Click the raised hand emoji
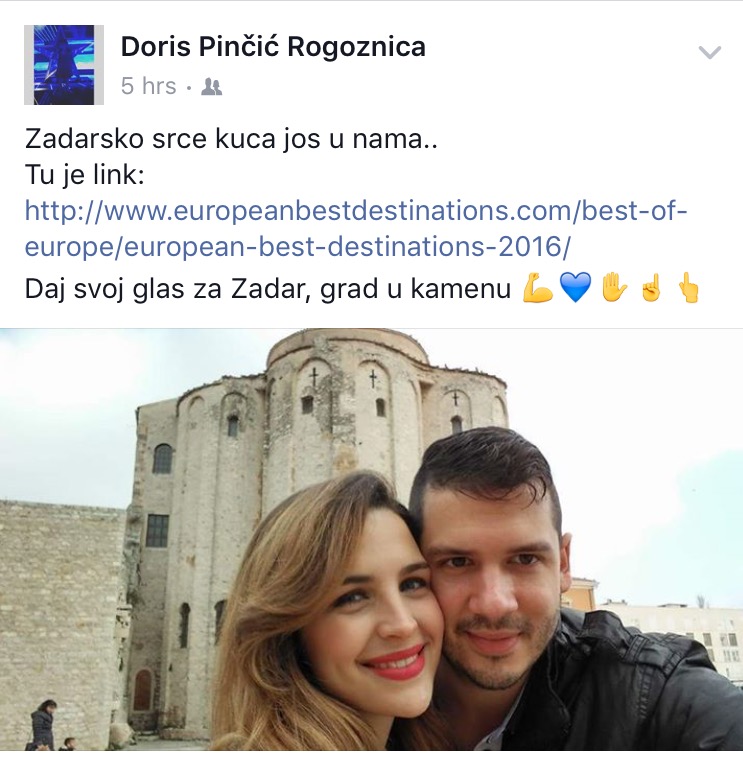743x757 pixels. 613,287
